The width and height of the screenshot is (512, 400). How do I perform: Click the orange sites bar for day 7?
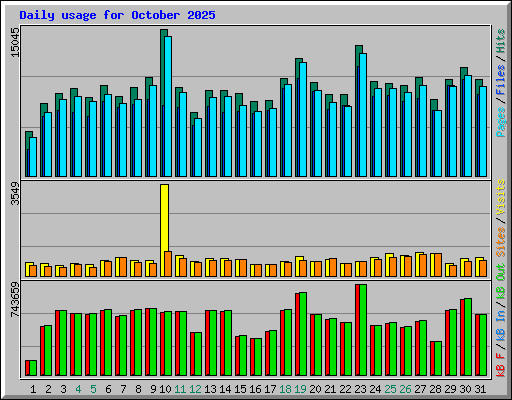(123, 267)
